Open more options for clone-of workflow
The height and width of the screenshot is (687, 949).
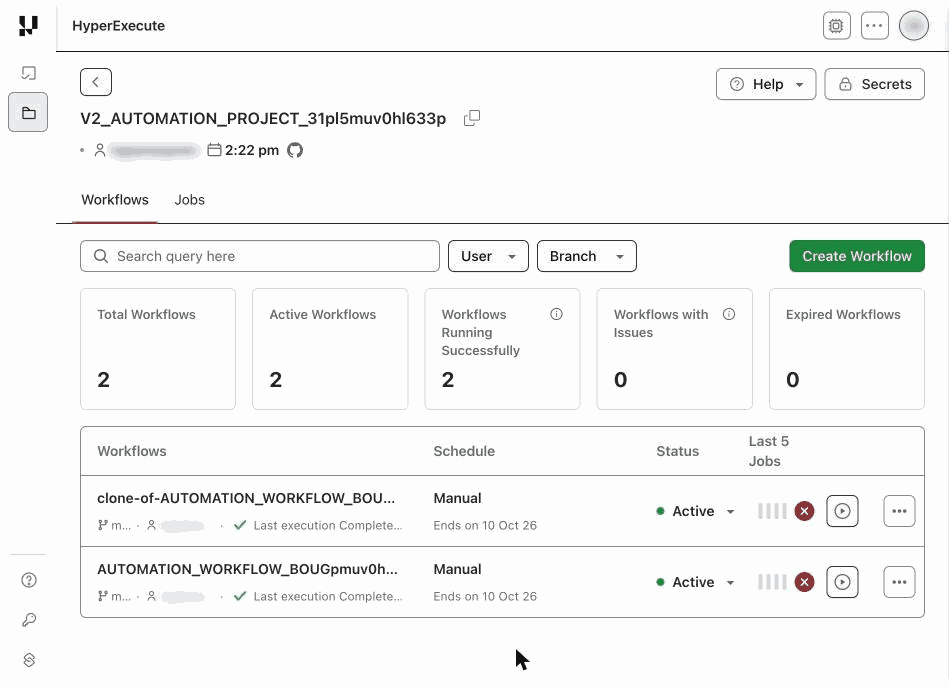click(x=899, y=511)
